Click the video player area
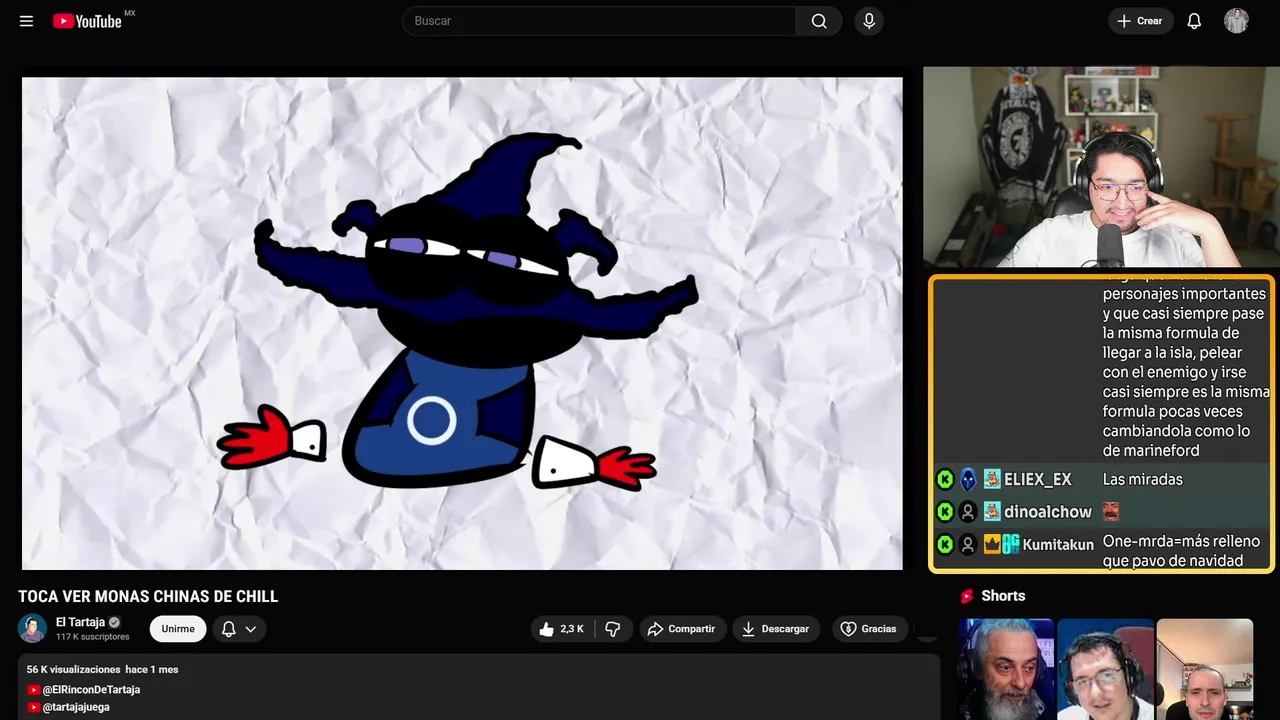The image size is (1280, 720). 462,323
